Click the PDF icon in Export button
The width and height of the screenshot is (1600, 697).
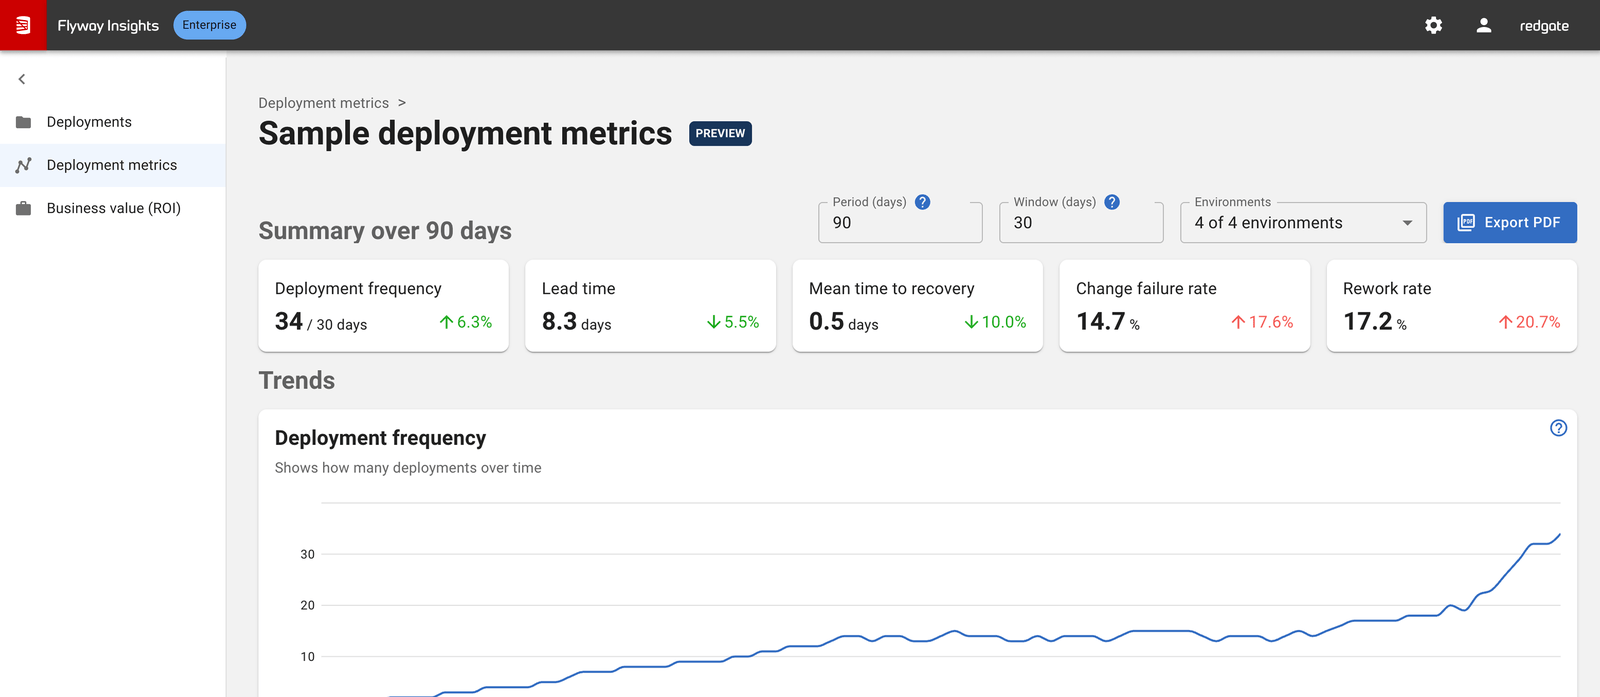(x=1466, y=222)
